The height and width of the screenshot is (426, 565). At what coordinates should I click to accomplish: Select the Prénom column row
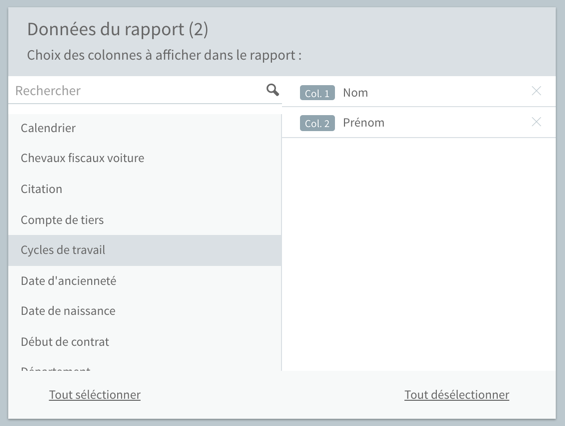[x=419, y=123]
